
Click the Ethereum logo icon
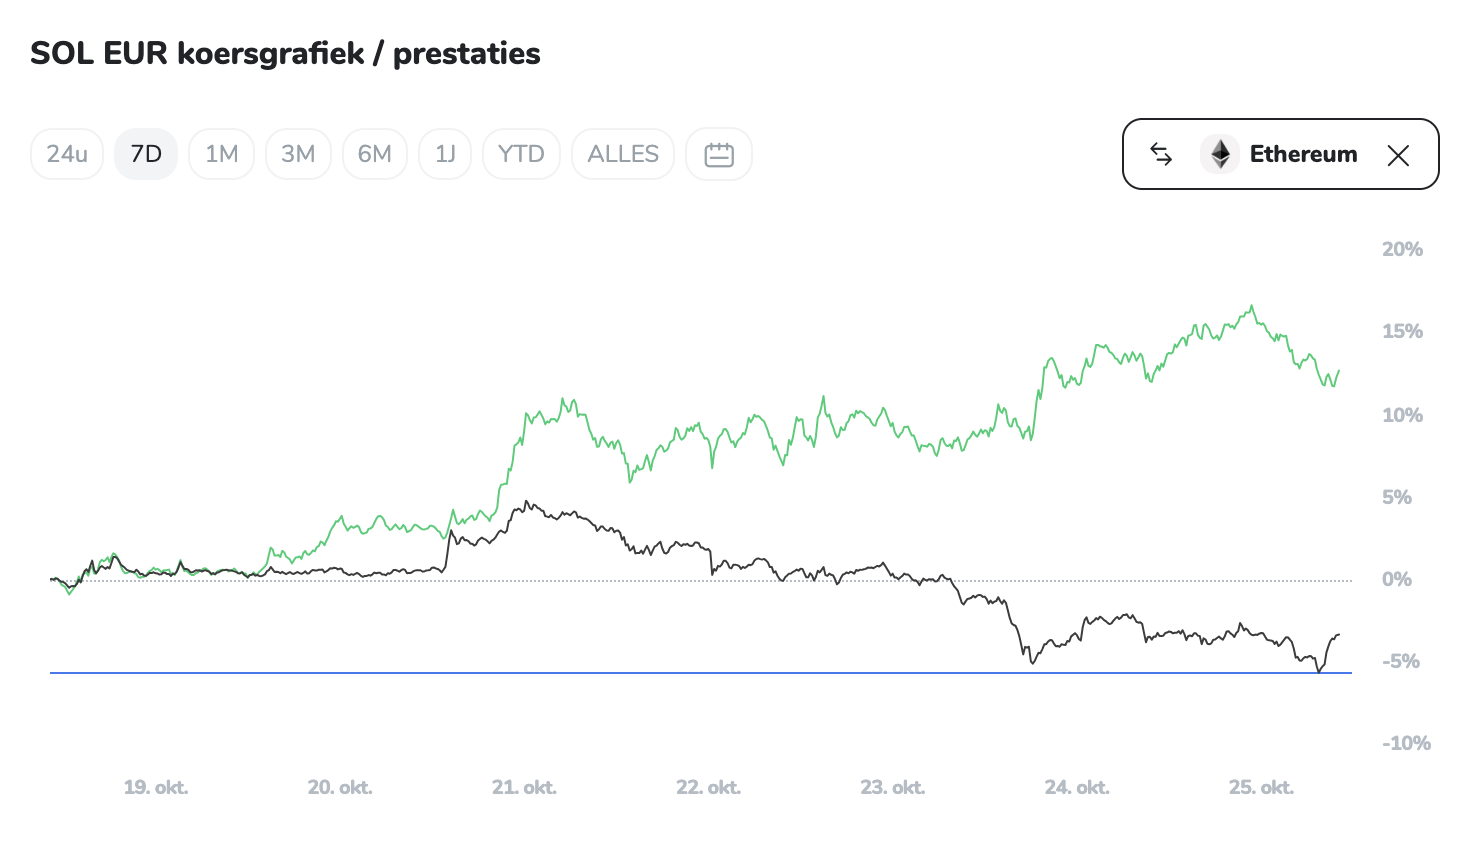(1220, 154)
